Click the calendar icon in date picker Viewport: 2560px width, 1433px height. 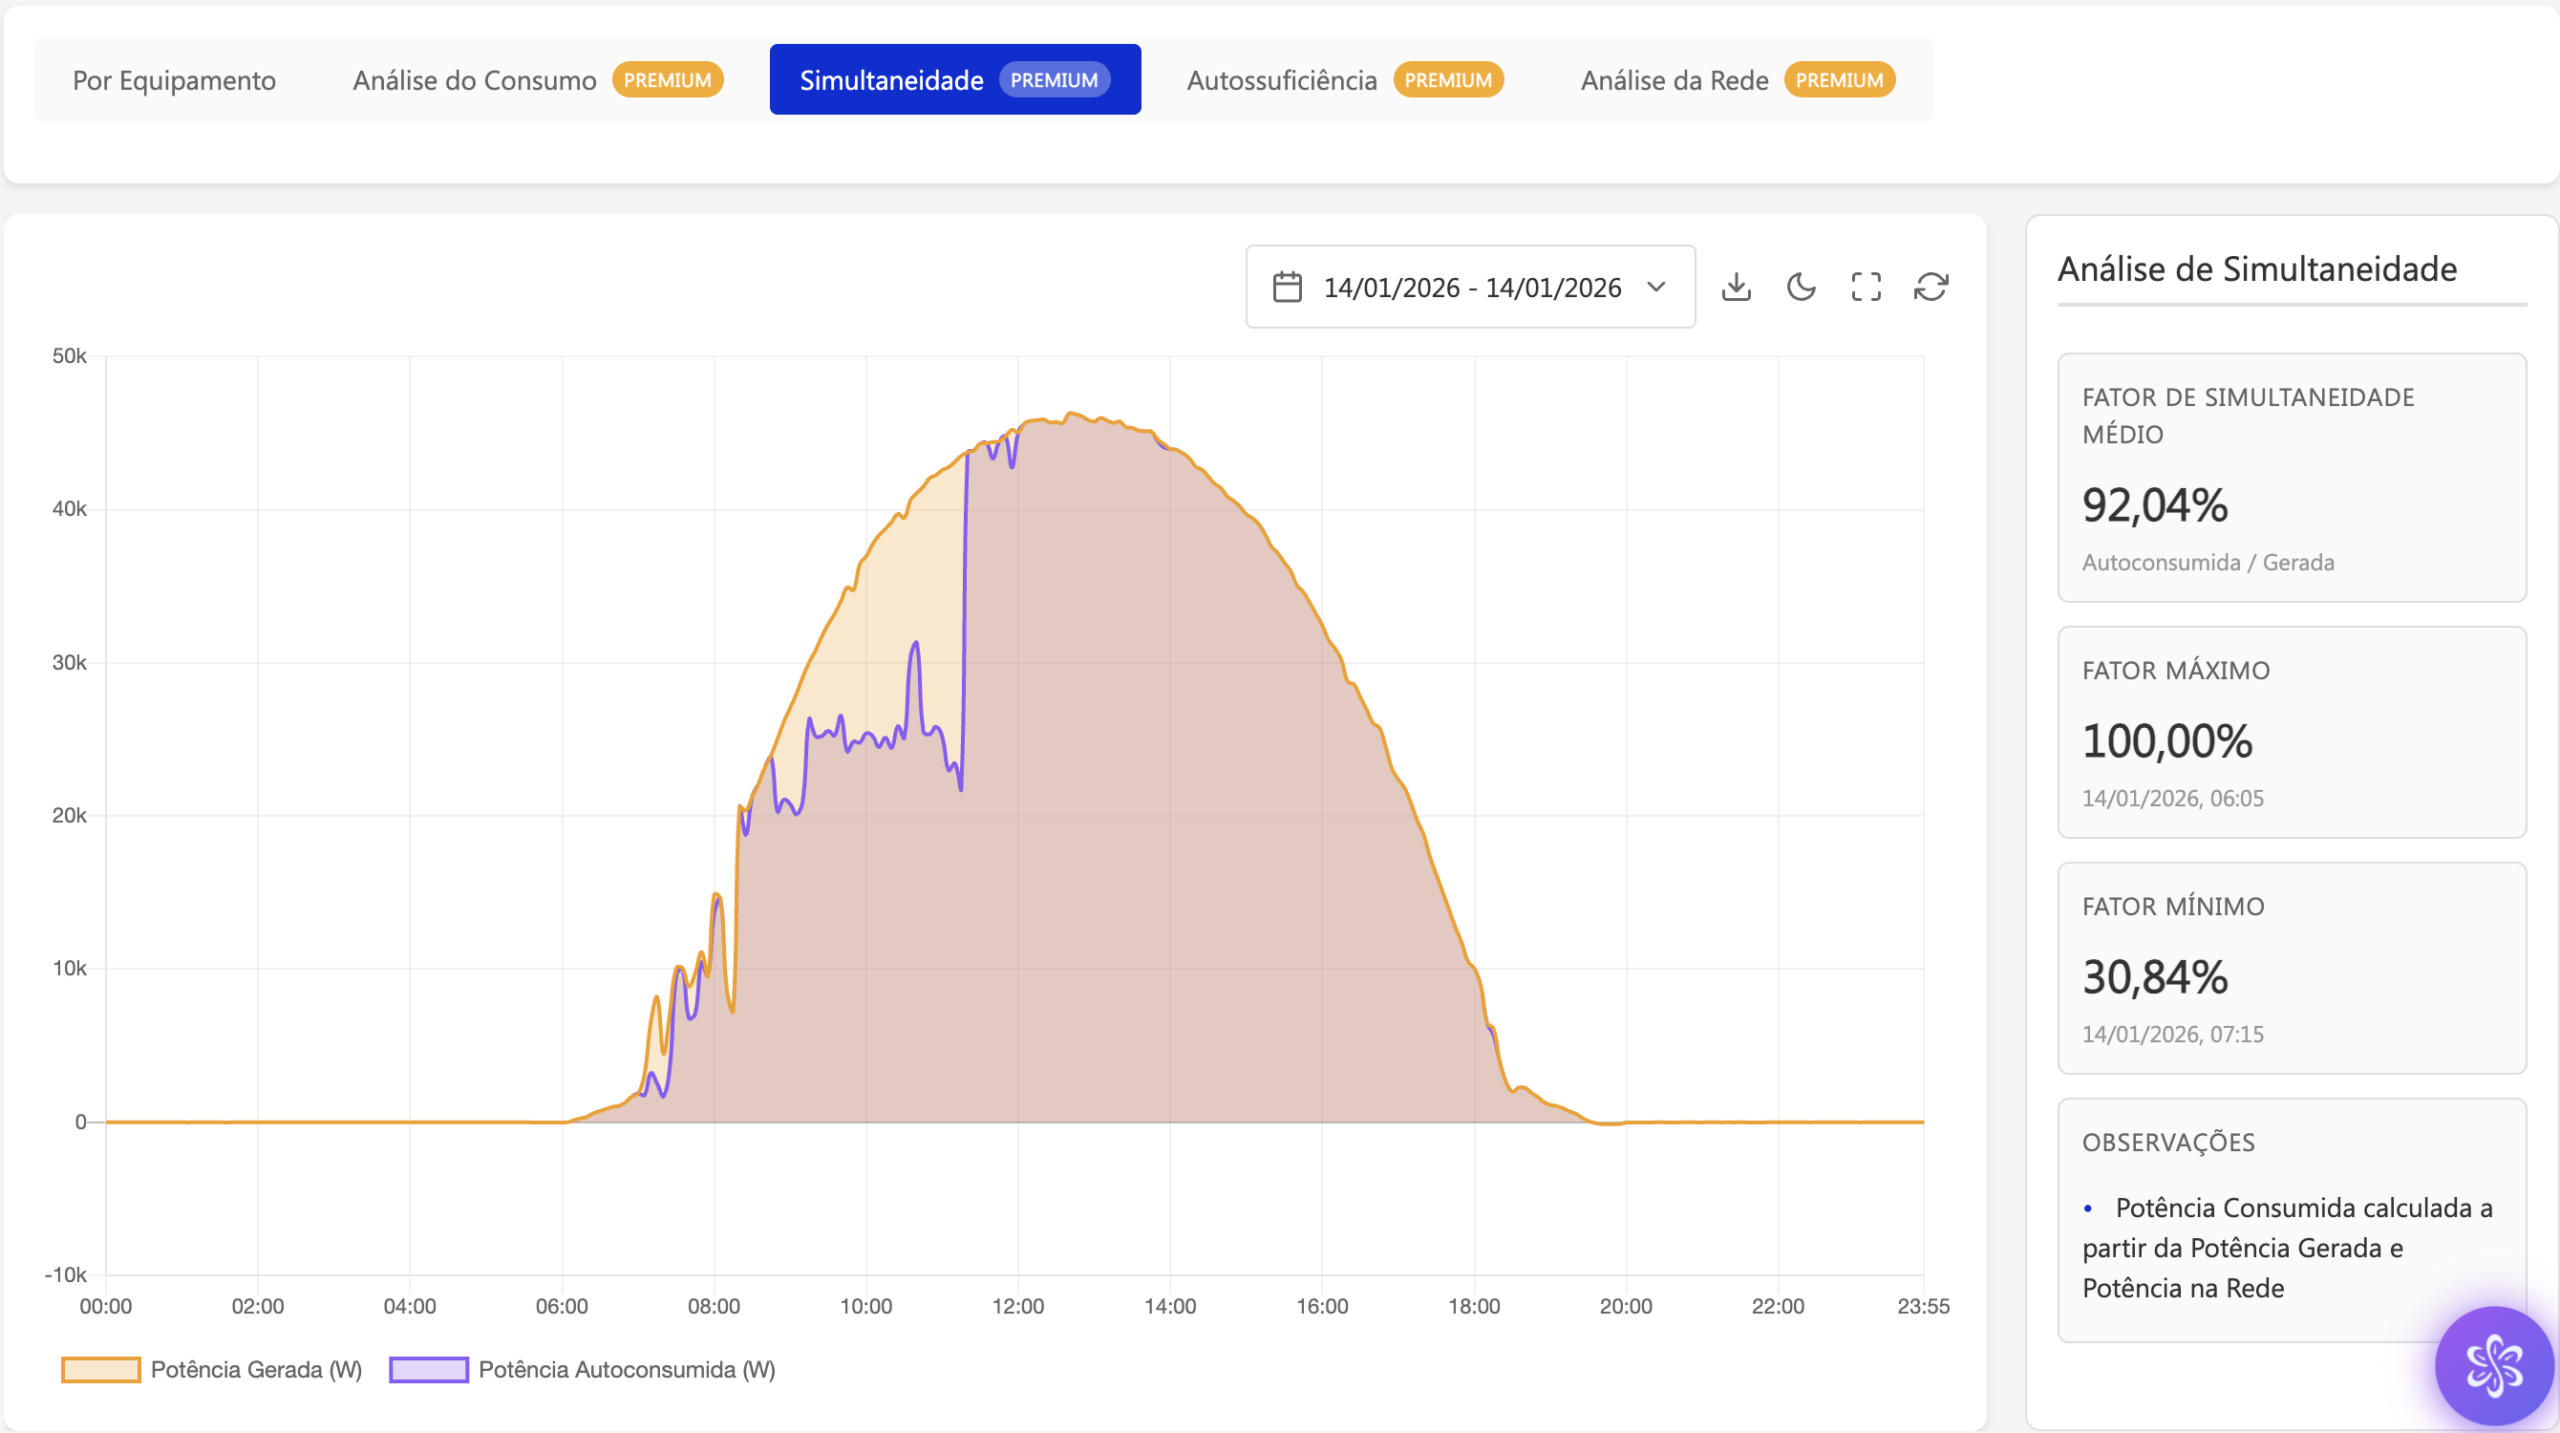coord(1287,287)
